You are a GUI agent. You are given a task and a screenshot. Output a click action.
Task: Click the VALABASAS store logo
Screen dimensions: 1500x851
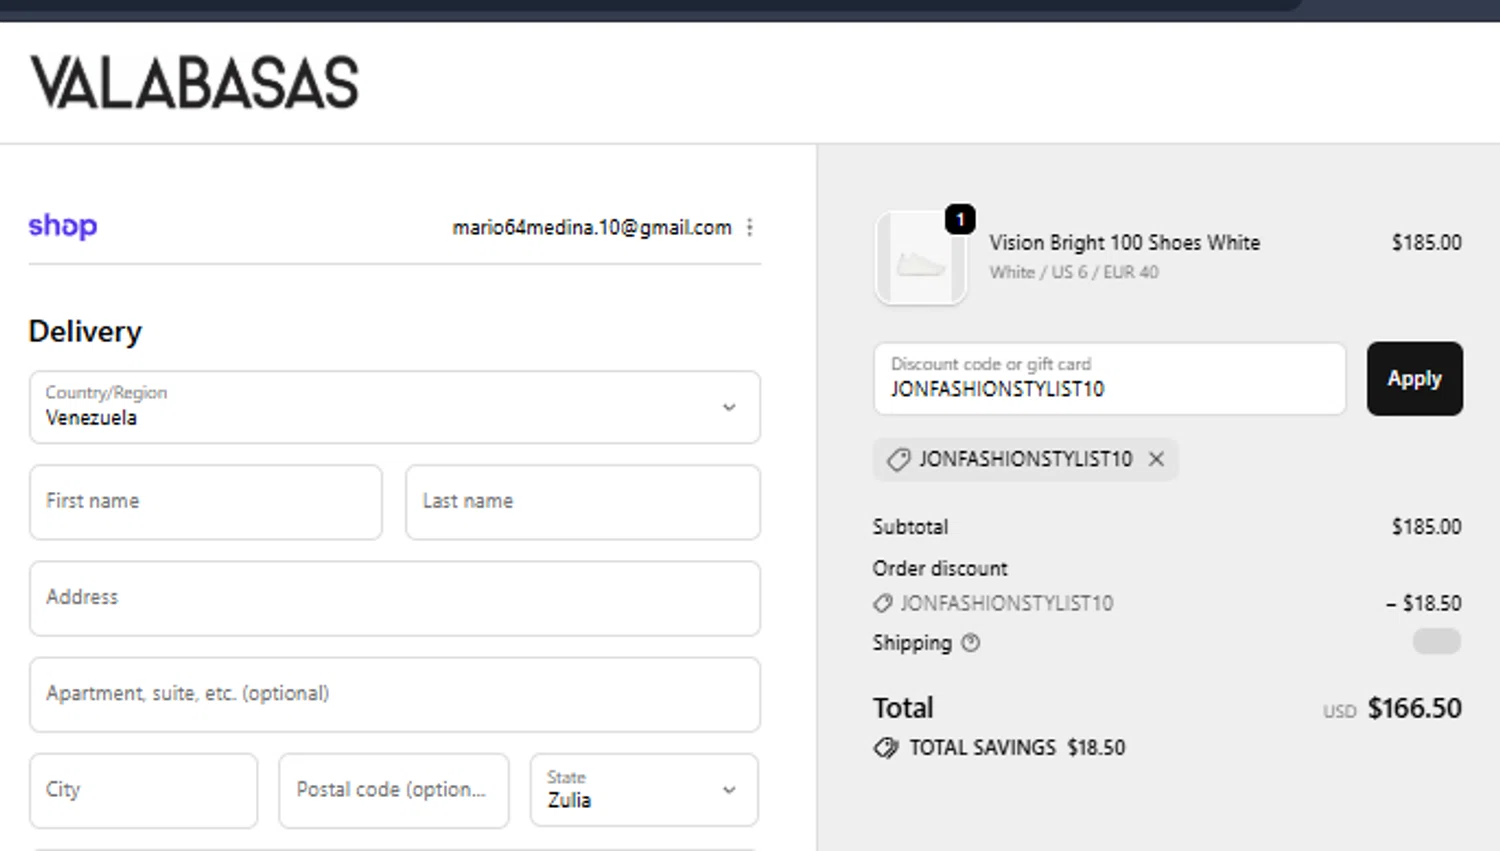pos(194,83)
